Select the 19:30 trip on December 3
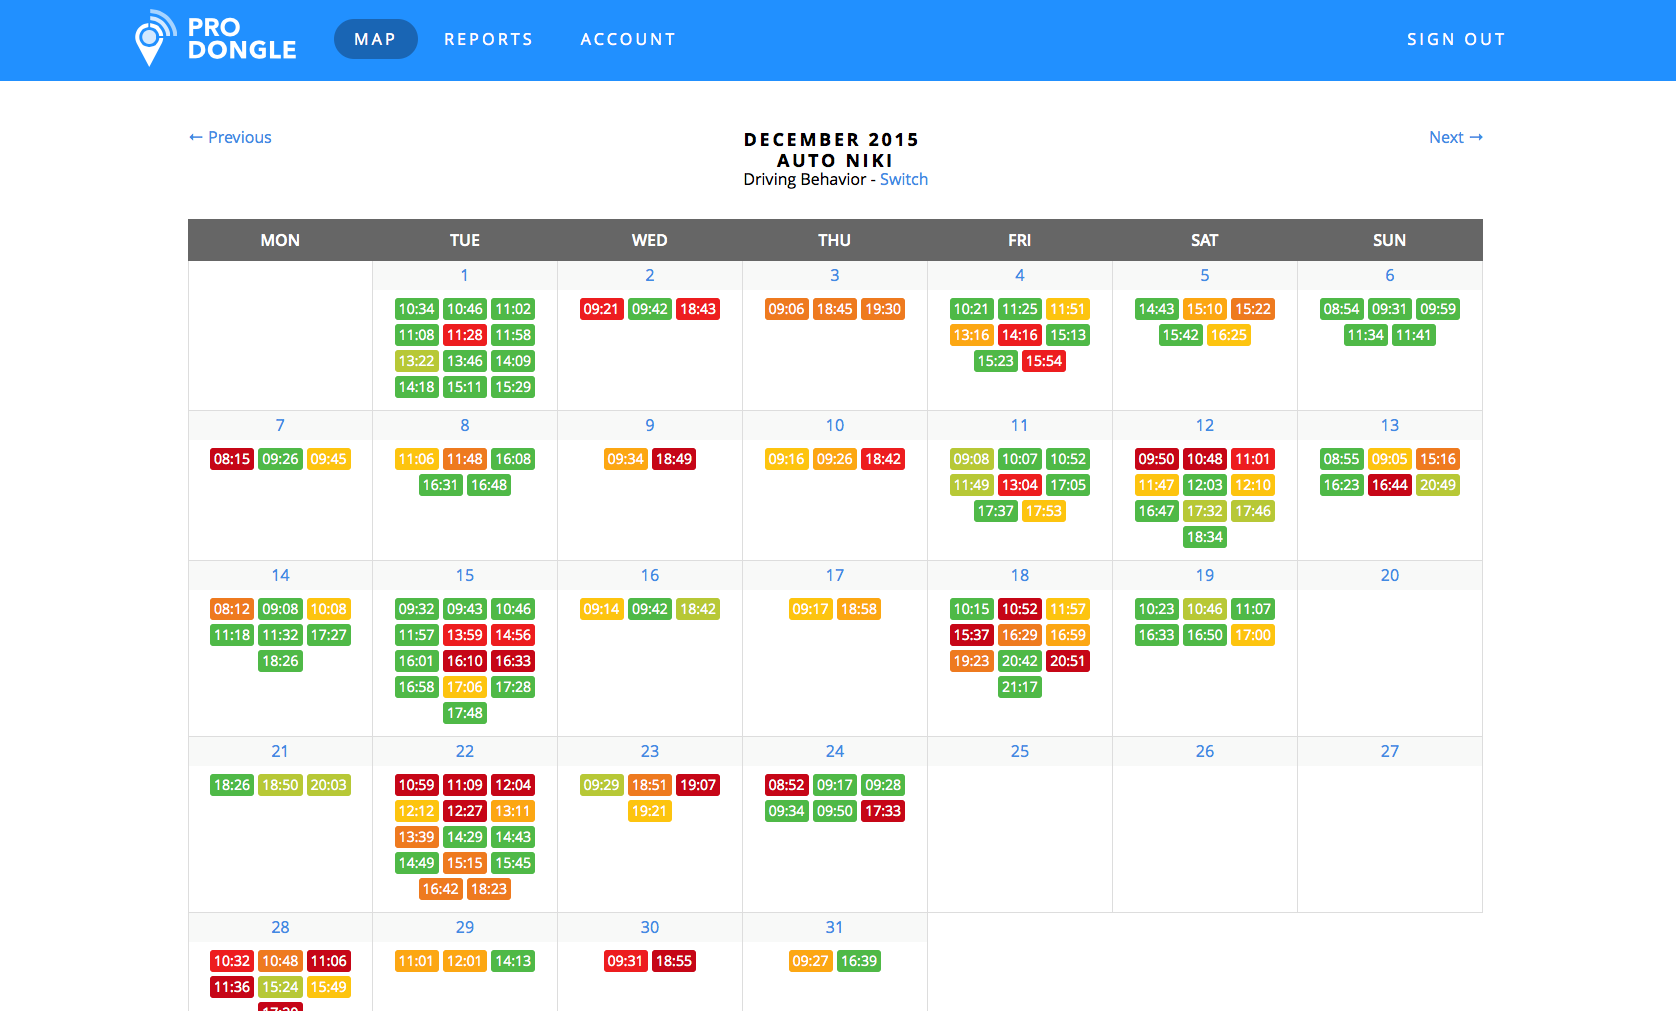Viewport: 1676px width, 1011px height. pyautogui.click(x=882, y=309)
